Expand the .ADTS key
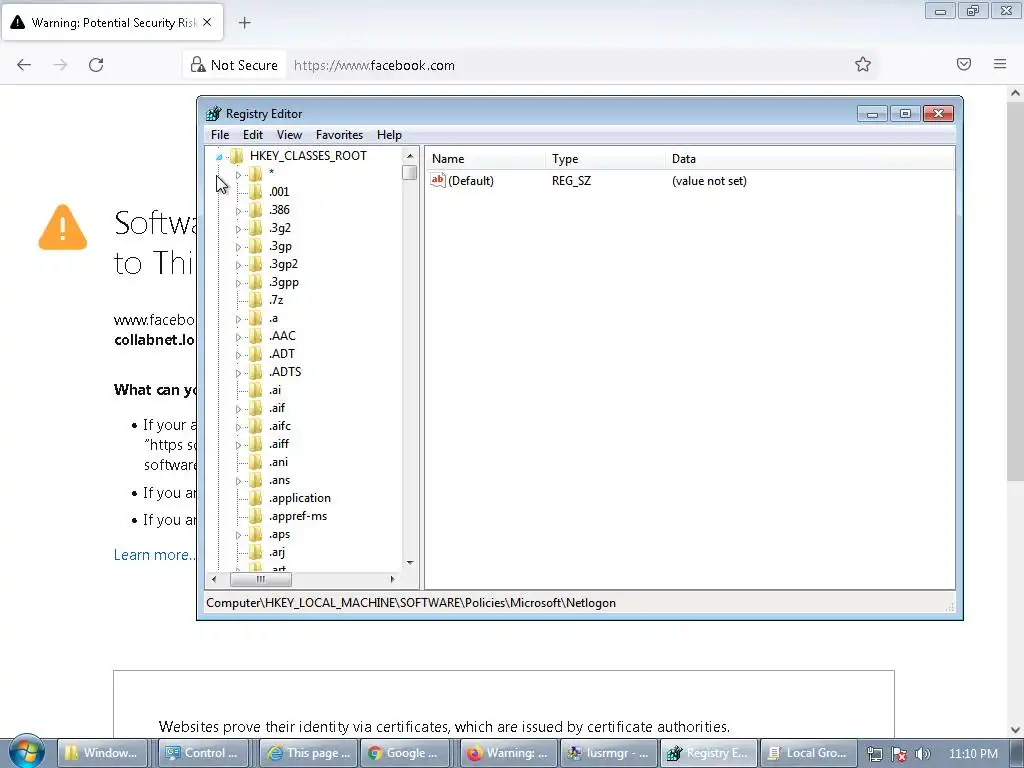 tap(238, 372)
